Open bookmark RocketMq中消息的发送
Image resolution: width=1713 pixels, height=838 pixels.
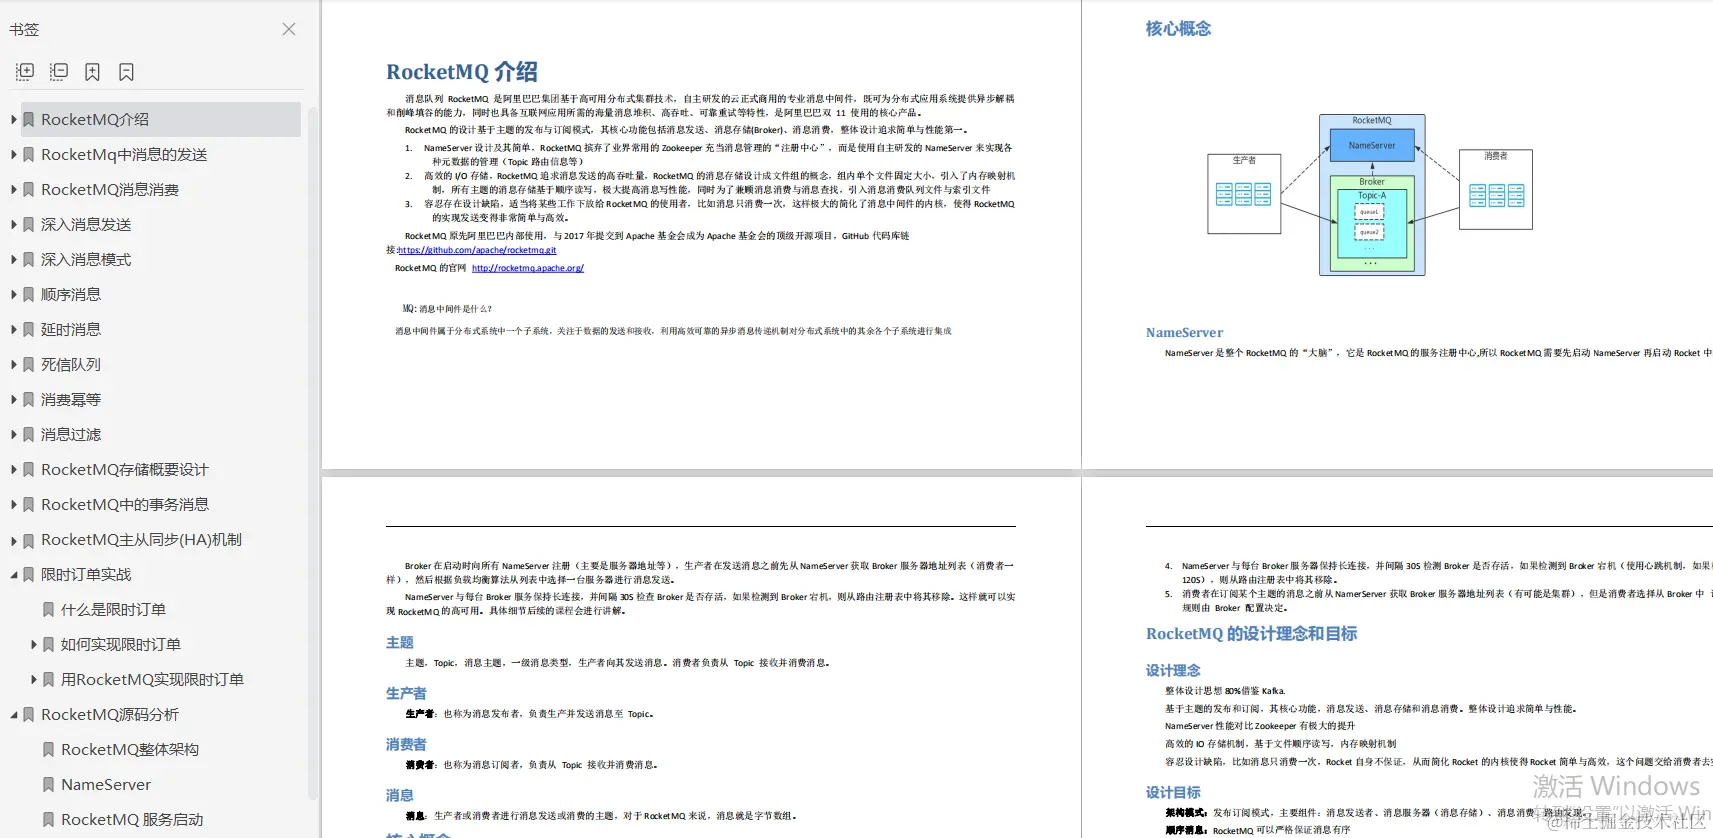tap(124, 154)
